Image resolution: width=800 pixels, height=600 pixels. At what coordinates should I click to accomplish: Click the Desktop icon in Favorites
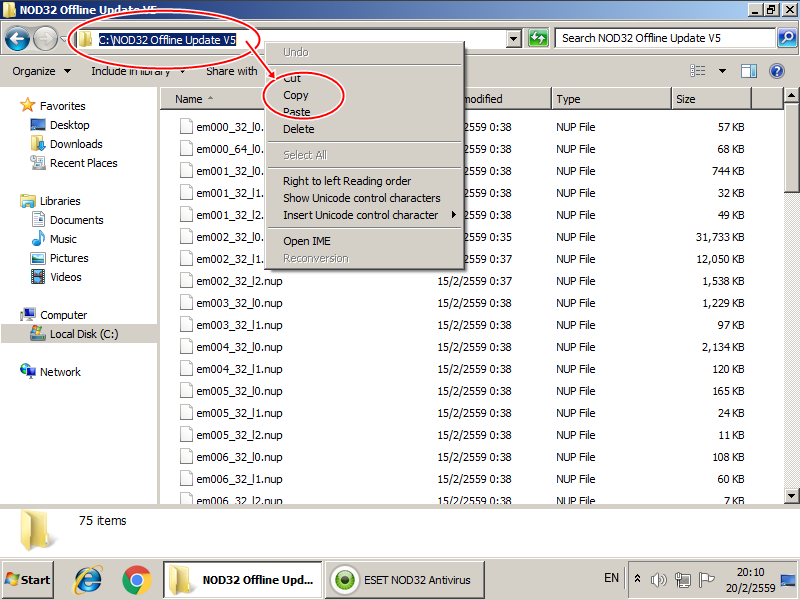[x=38, y=124]
